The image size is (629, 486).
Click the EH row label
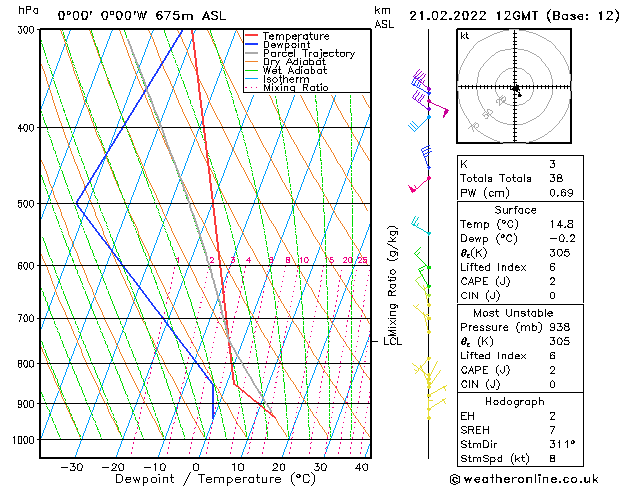tap(467, 416)
